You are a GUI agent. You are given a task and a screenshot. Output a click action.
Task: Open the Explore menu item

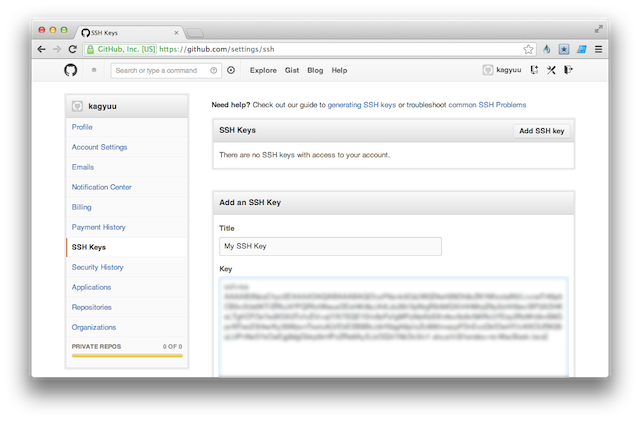click(x=263, y=70)
